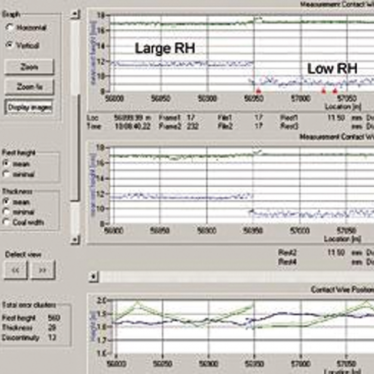
Task: Click the Zoom button
Action: pos(29,67)
